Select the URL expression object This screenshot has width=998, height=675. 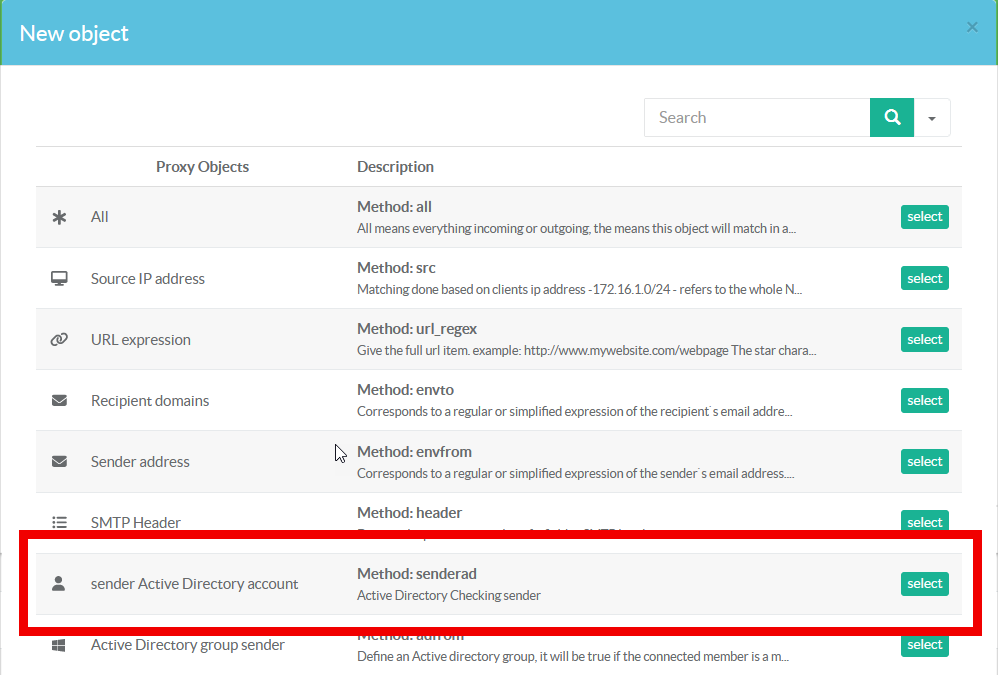click(x=924, y=339)
